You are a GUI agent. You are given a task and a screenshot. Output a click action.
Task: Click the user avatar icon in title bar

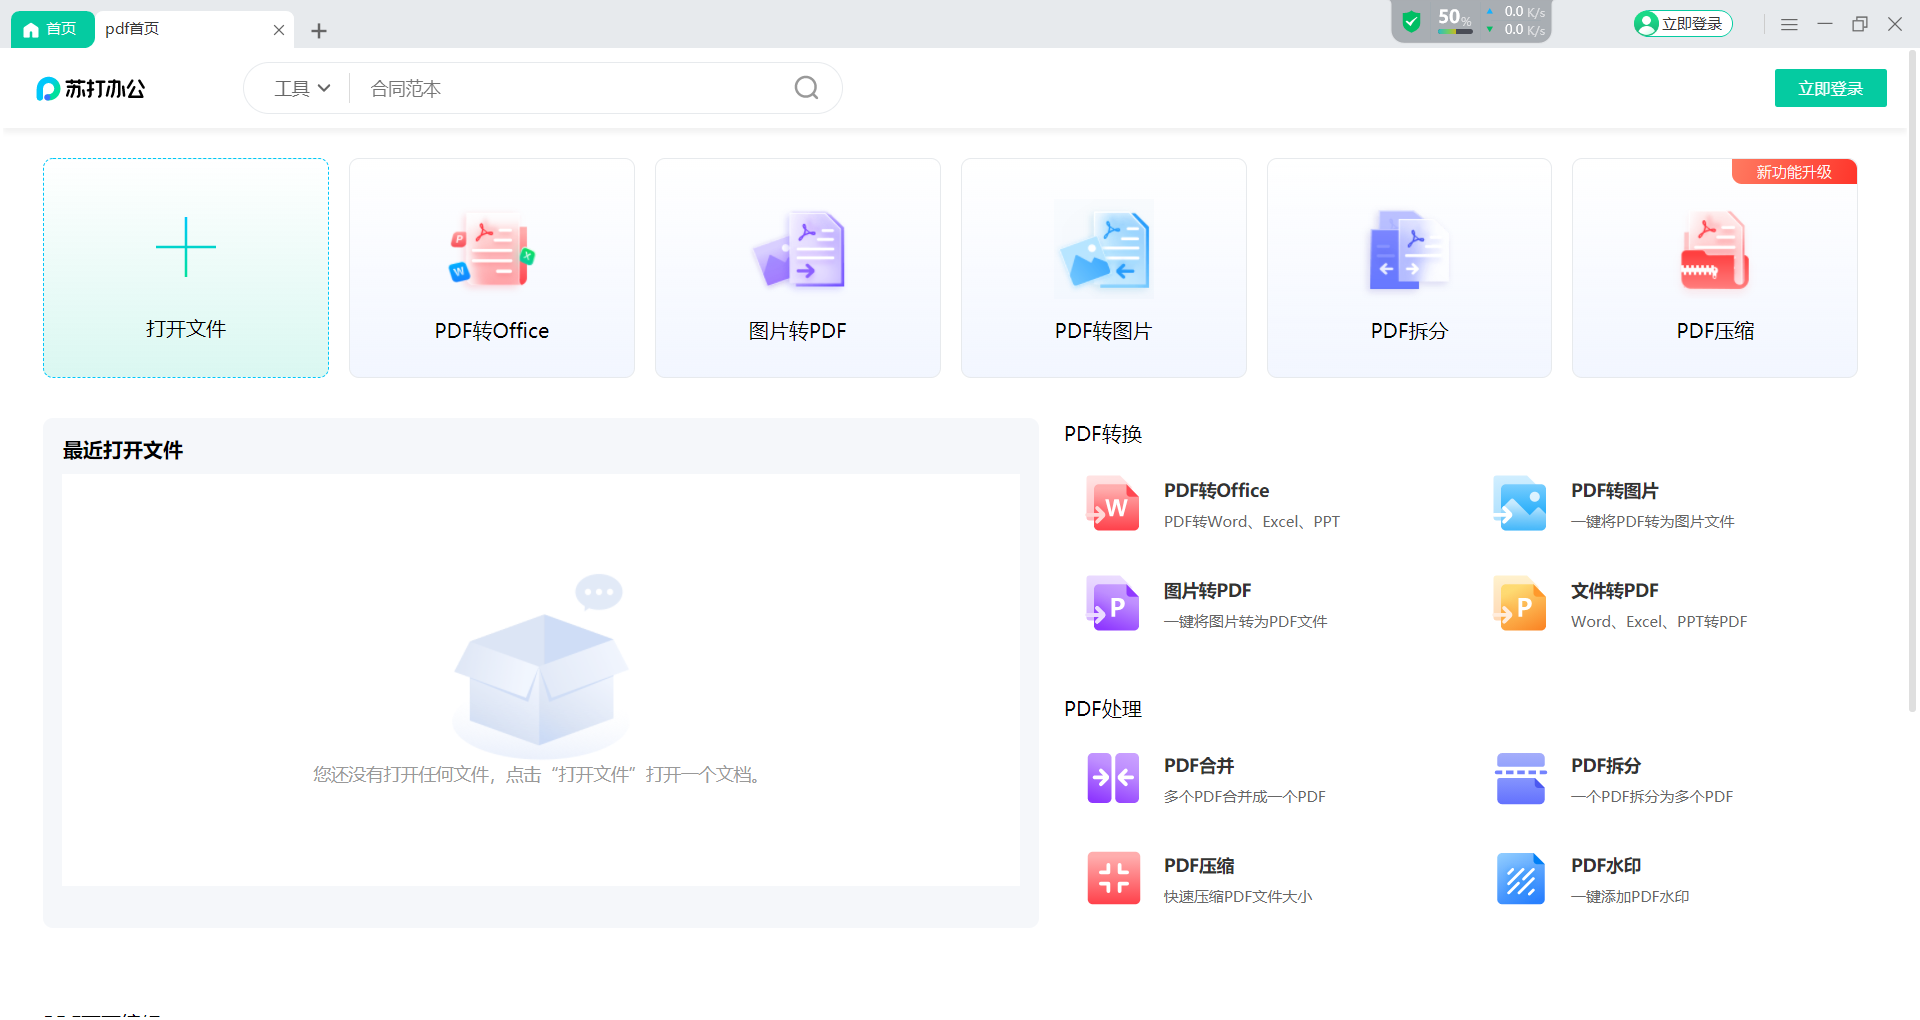click(x=1646, y=24)
